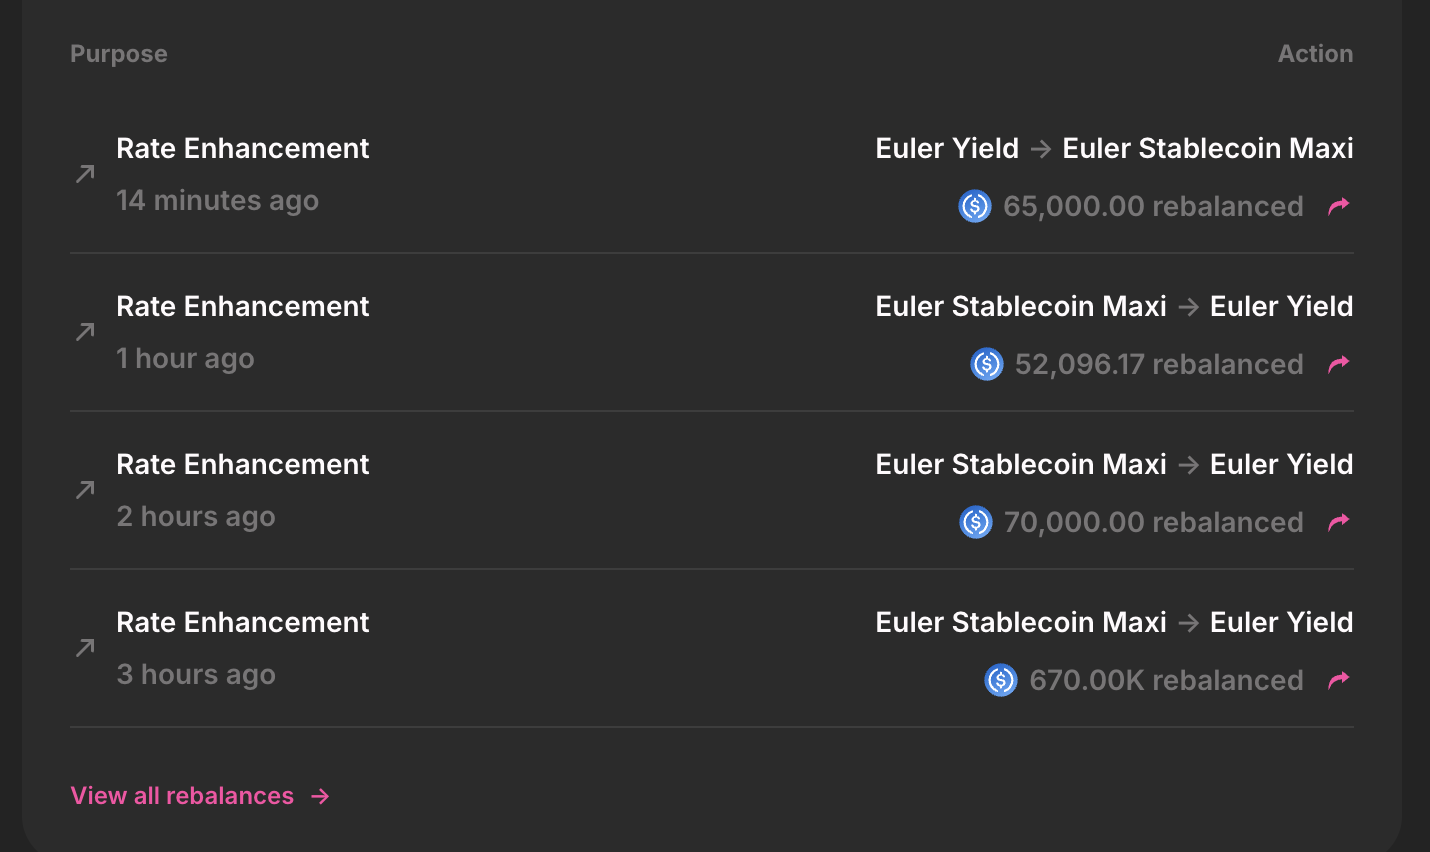
Task: Open Rate Enhancement entry from 3 hours ago
Action: tap(243, 622)
